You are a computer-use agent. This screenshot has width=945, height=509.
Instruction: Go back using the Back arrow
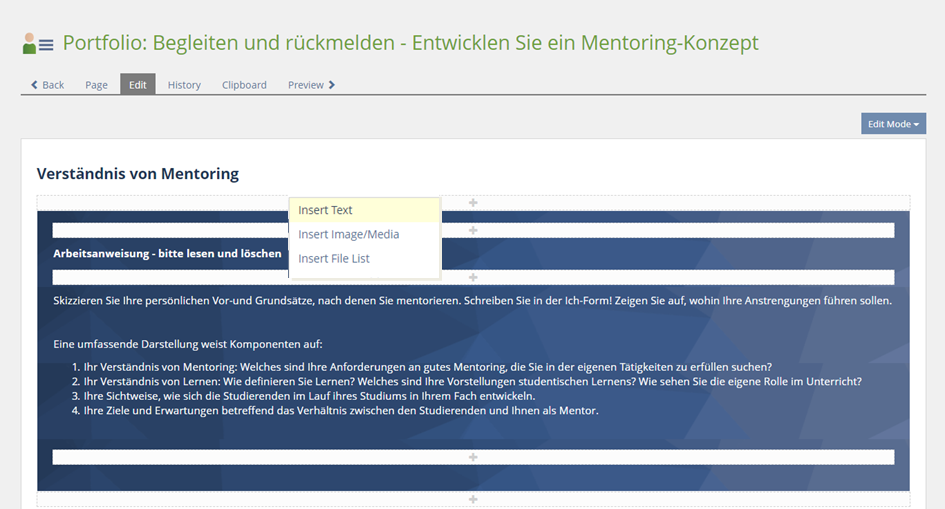tap(47, 85)
